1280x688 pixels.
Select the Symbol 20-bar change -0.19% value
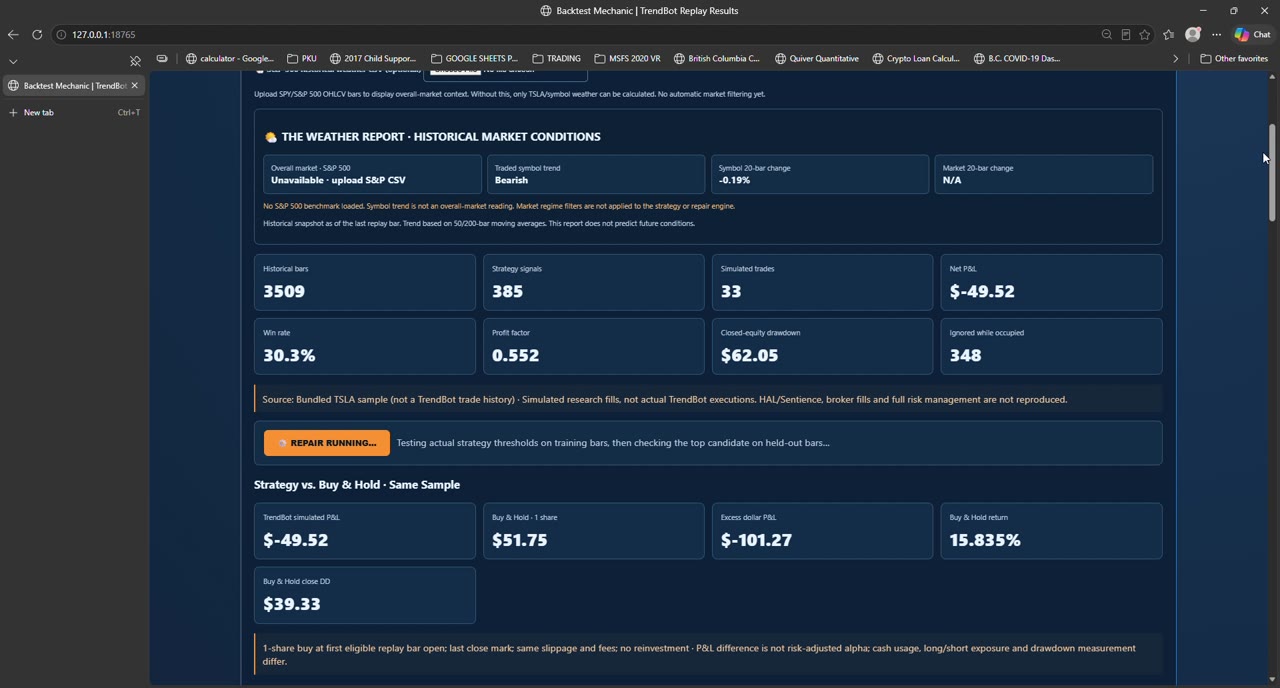pos(734,180)
